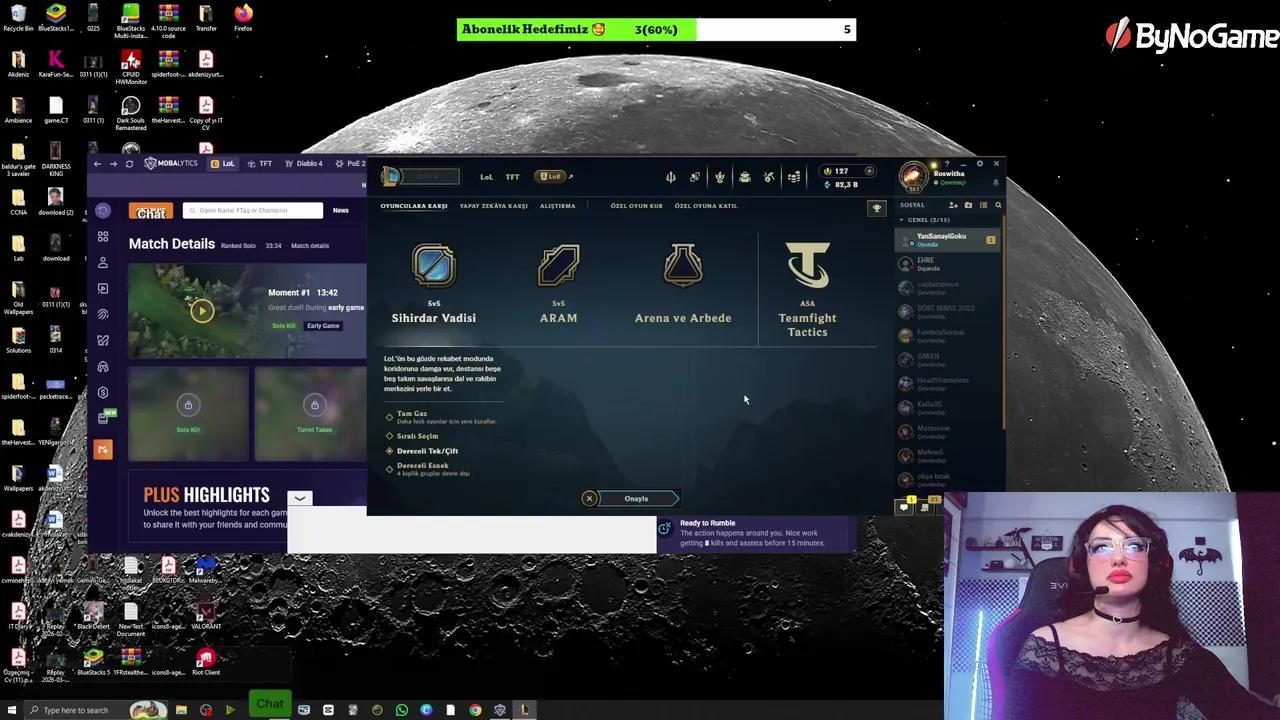The height and width of the screenshot is (720, 1280).
Task: Click the Game Name search field in Mobalytics
Action: tap(253, 210)
